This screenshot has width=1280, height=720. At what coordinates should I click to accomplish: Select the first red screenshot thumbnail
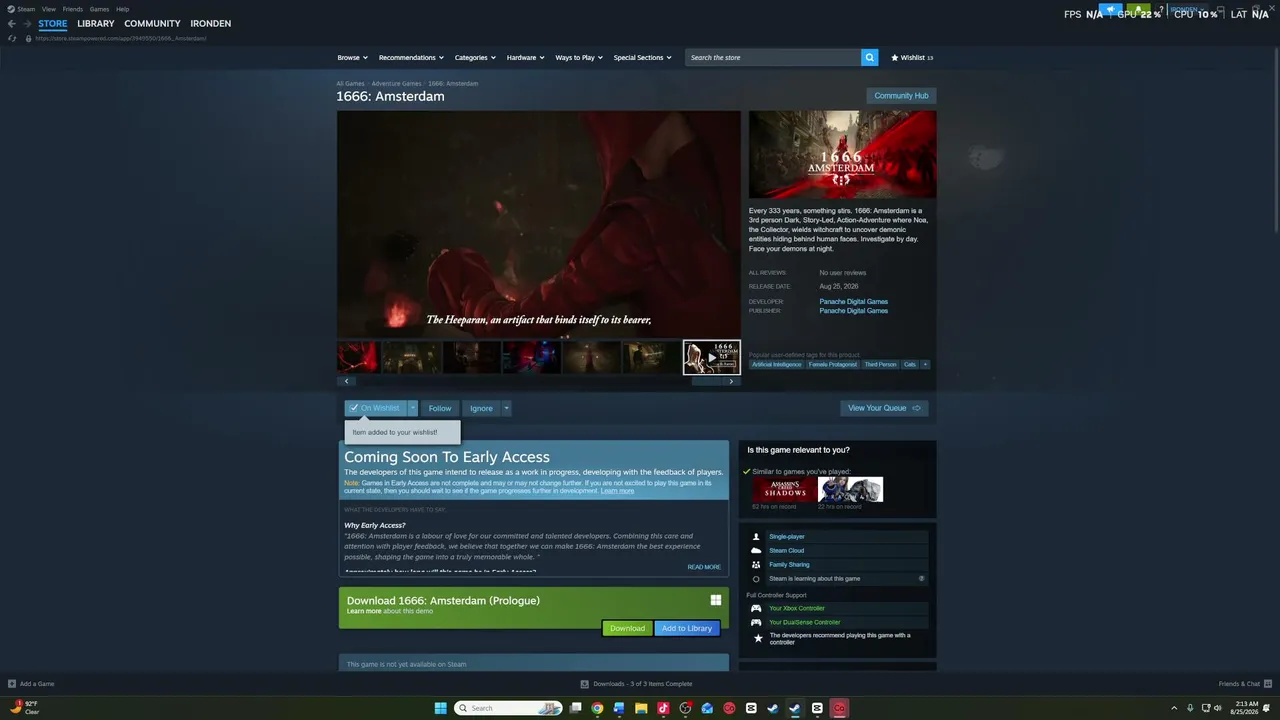coord(358,357)
